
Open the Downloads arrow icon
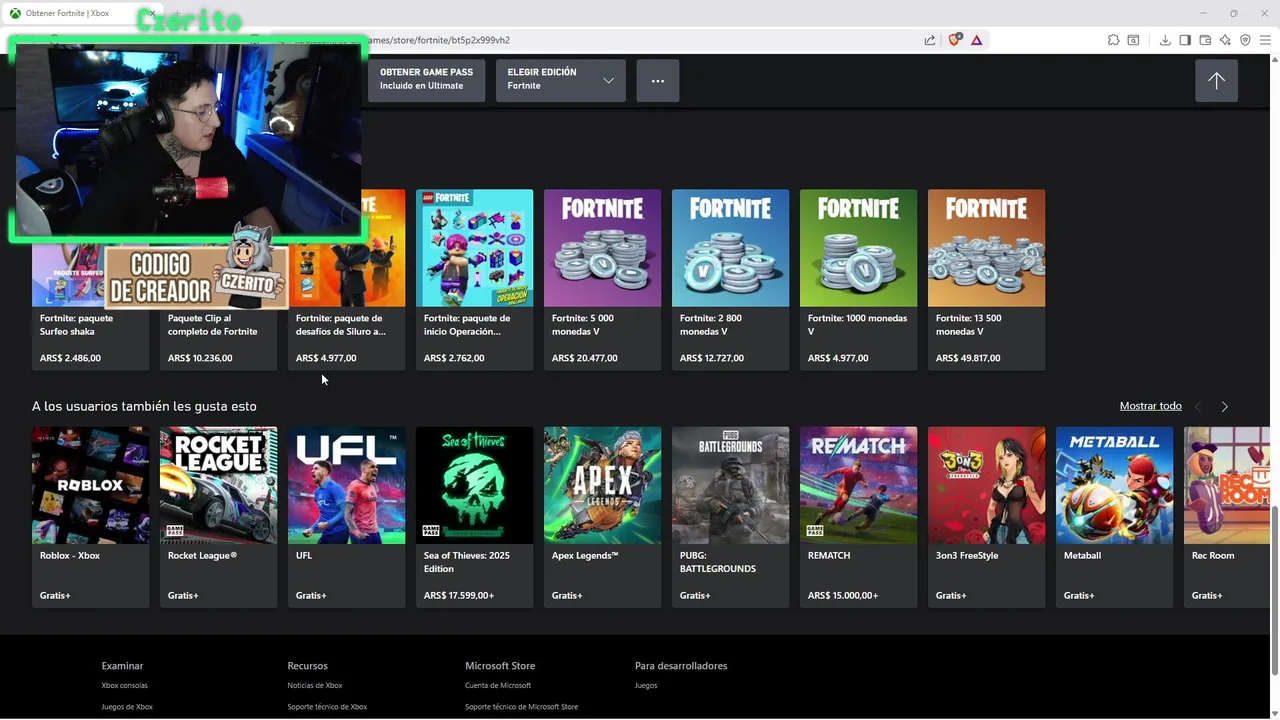pyautogui.click(x=1165, y=40)
